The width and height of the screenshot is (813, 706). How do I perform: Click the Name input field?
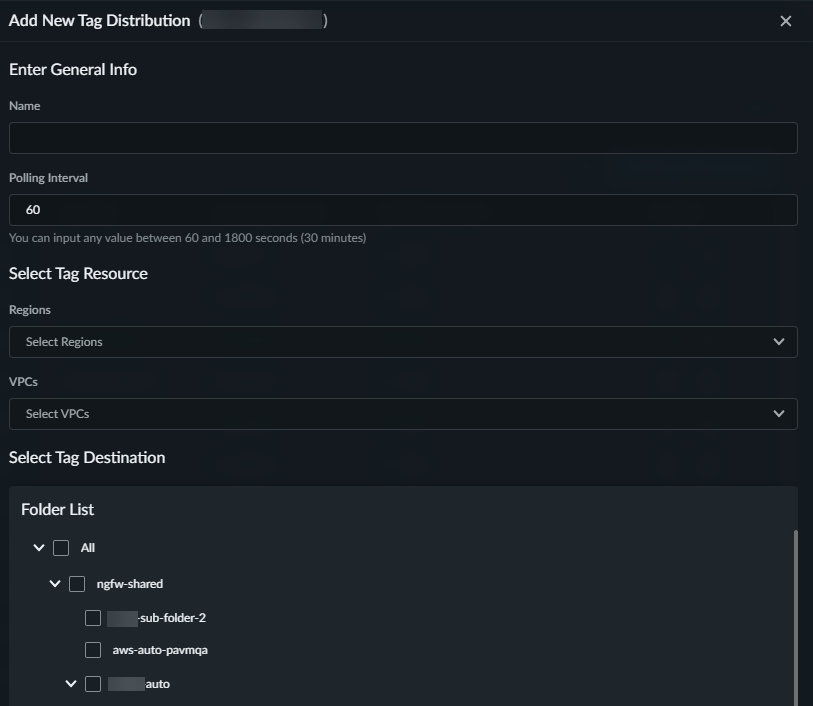click(403, 138)
